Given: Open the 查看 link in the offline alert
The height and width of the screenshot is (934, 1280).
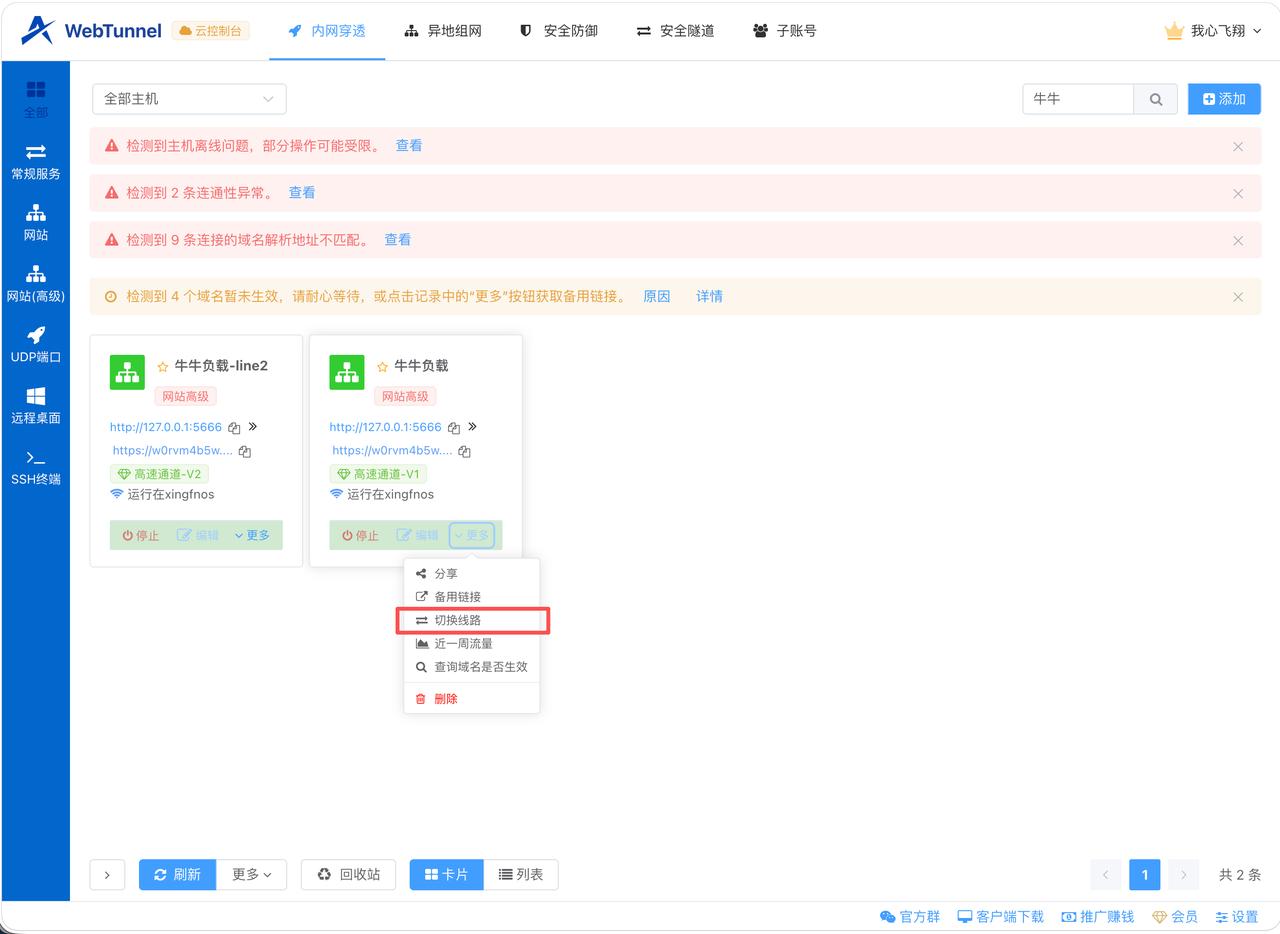Looking at the screenshot, I should 408,145.
